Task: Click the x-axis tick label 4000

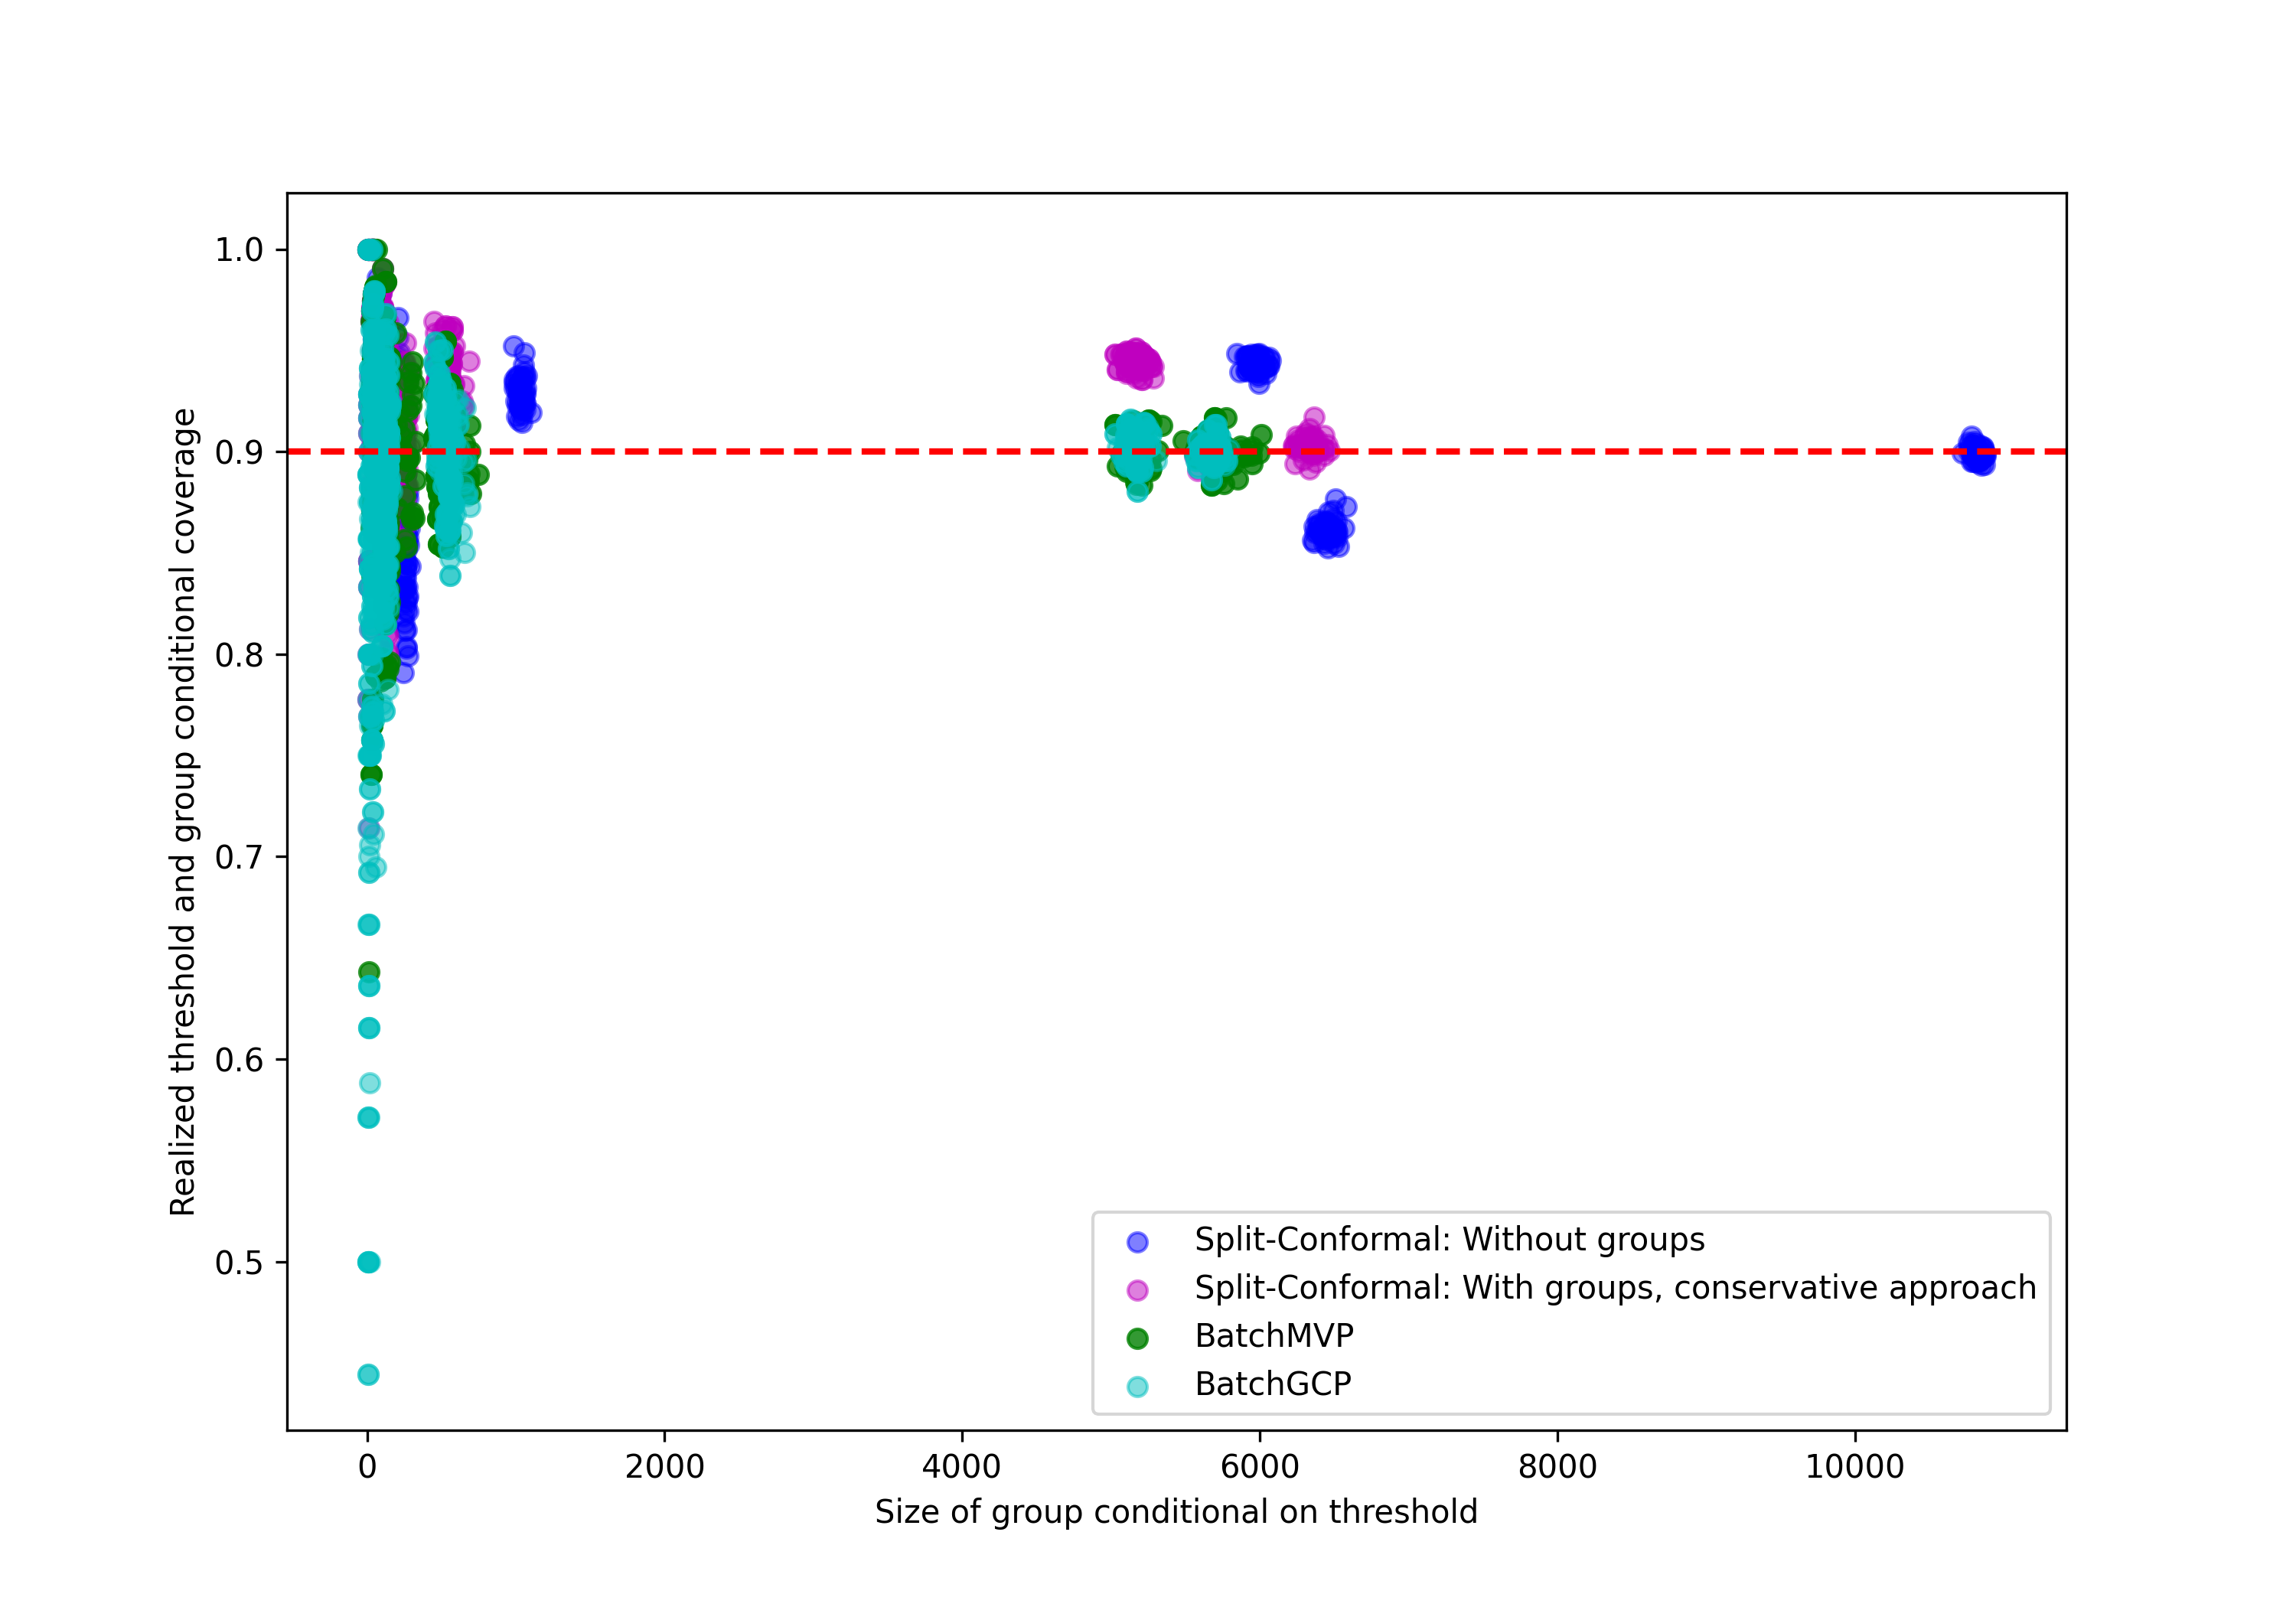Action: point(961,1467)
